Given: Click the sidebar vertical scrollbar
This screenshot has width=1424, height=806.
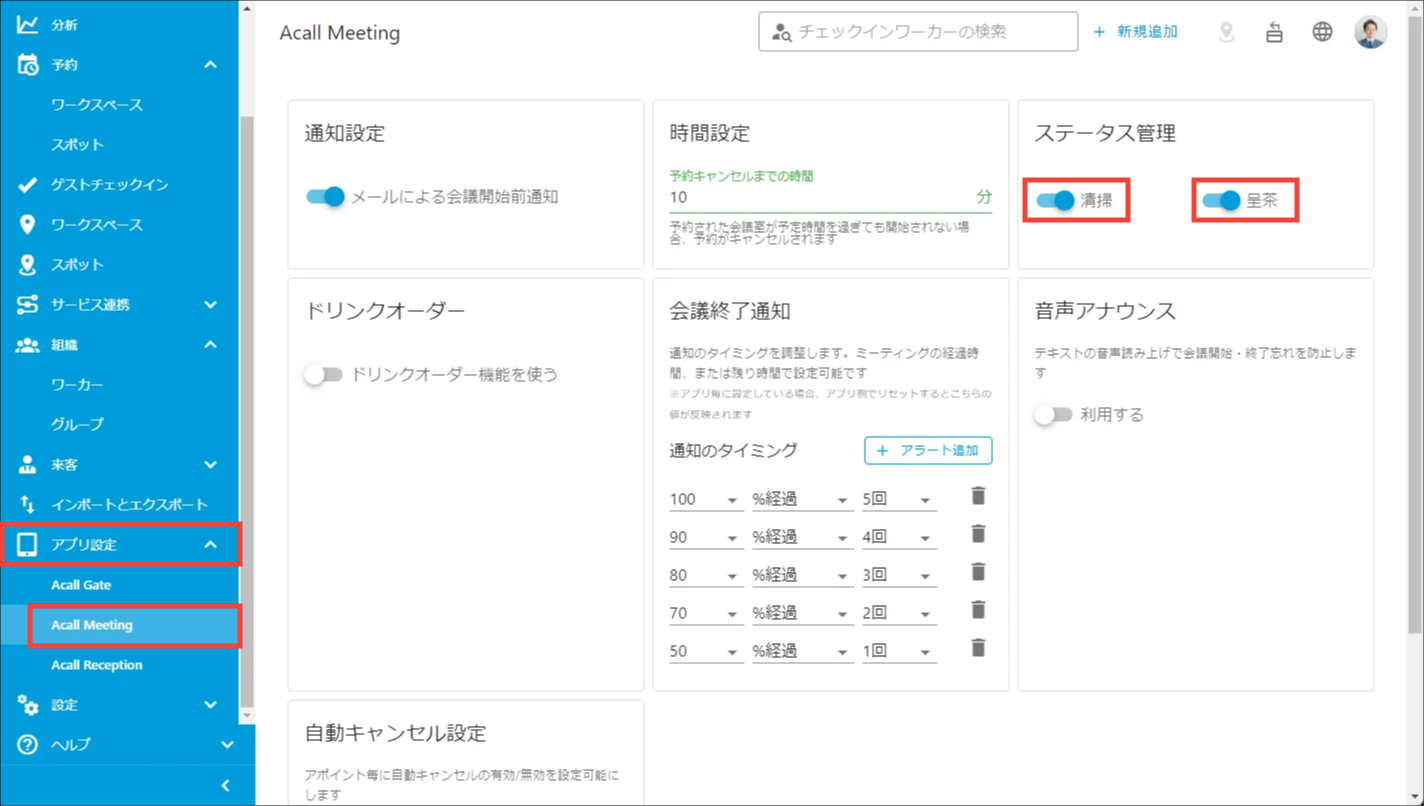Looking at the screenshot, I should click(247, 410).
